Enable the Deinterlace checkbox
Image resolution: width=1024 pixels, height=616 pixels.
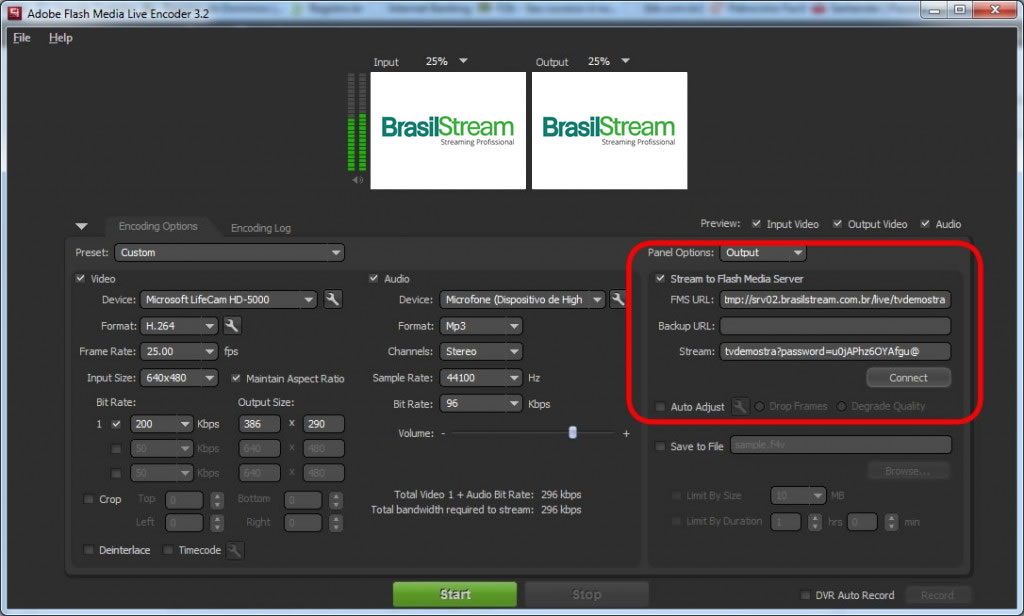tap(88, 550)
